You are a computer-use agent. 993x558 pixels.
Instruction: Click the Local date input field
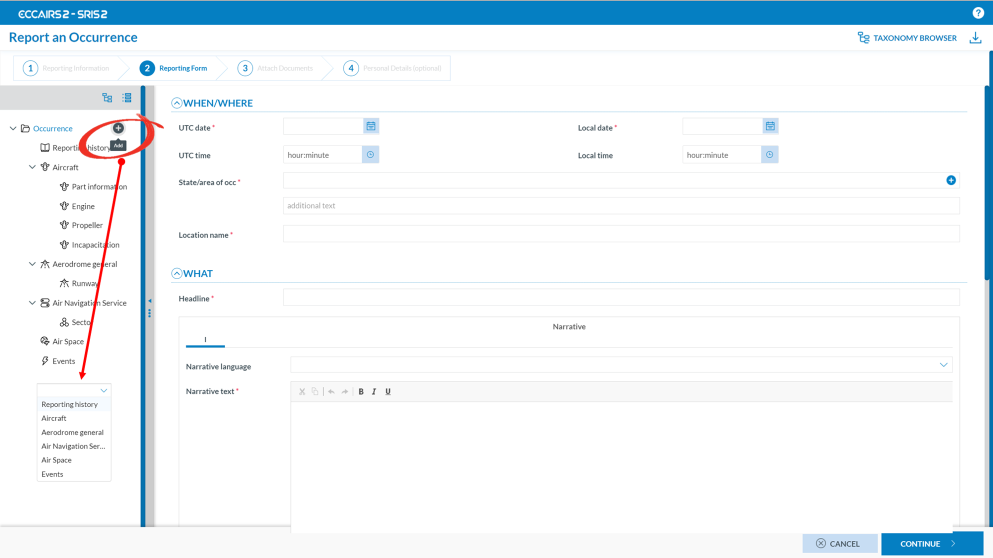click(x=723, y=127)
